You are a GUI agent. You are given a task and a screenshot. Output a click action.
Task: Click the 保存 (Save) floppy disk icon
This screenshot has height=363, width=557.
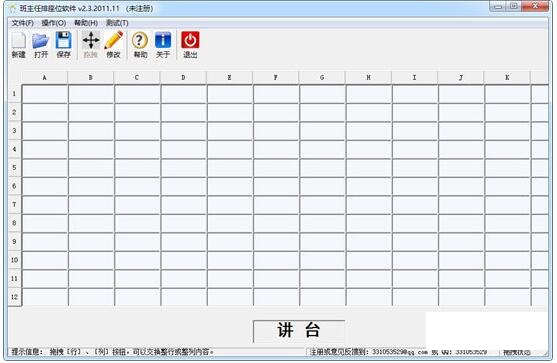pyautogui.click(x=64, y=44)
